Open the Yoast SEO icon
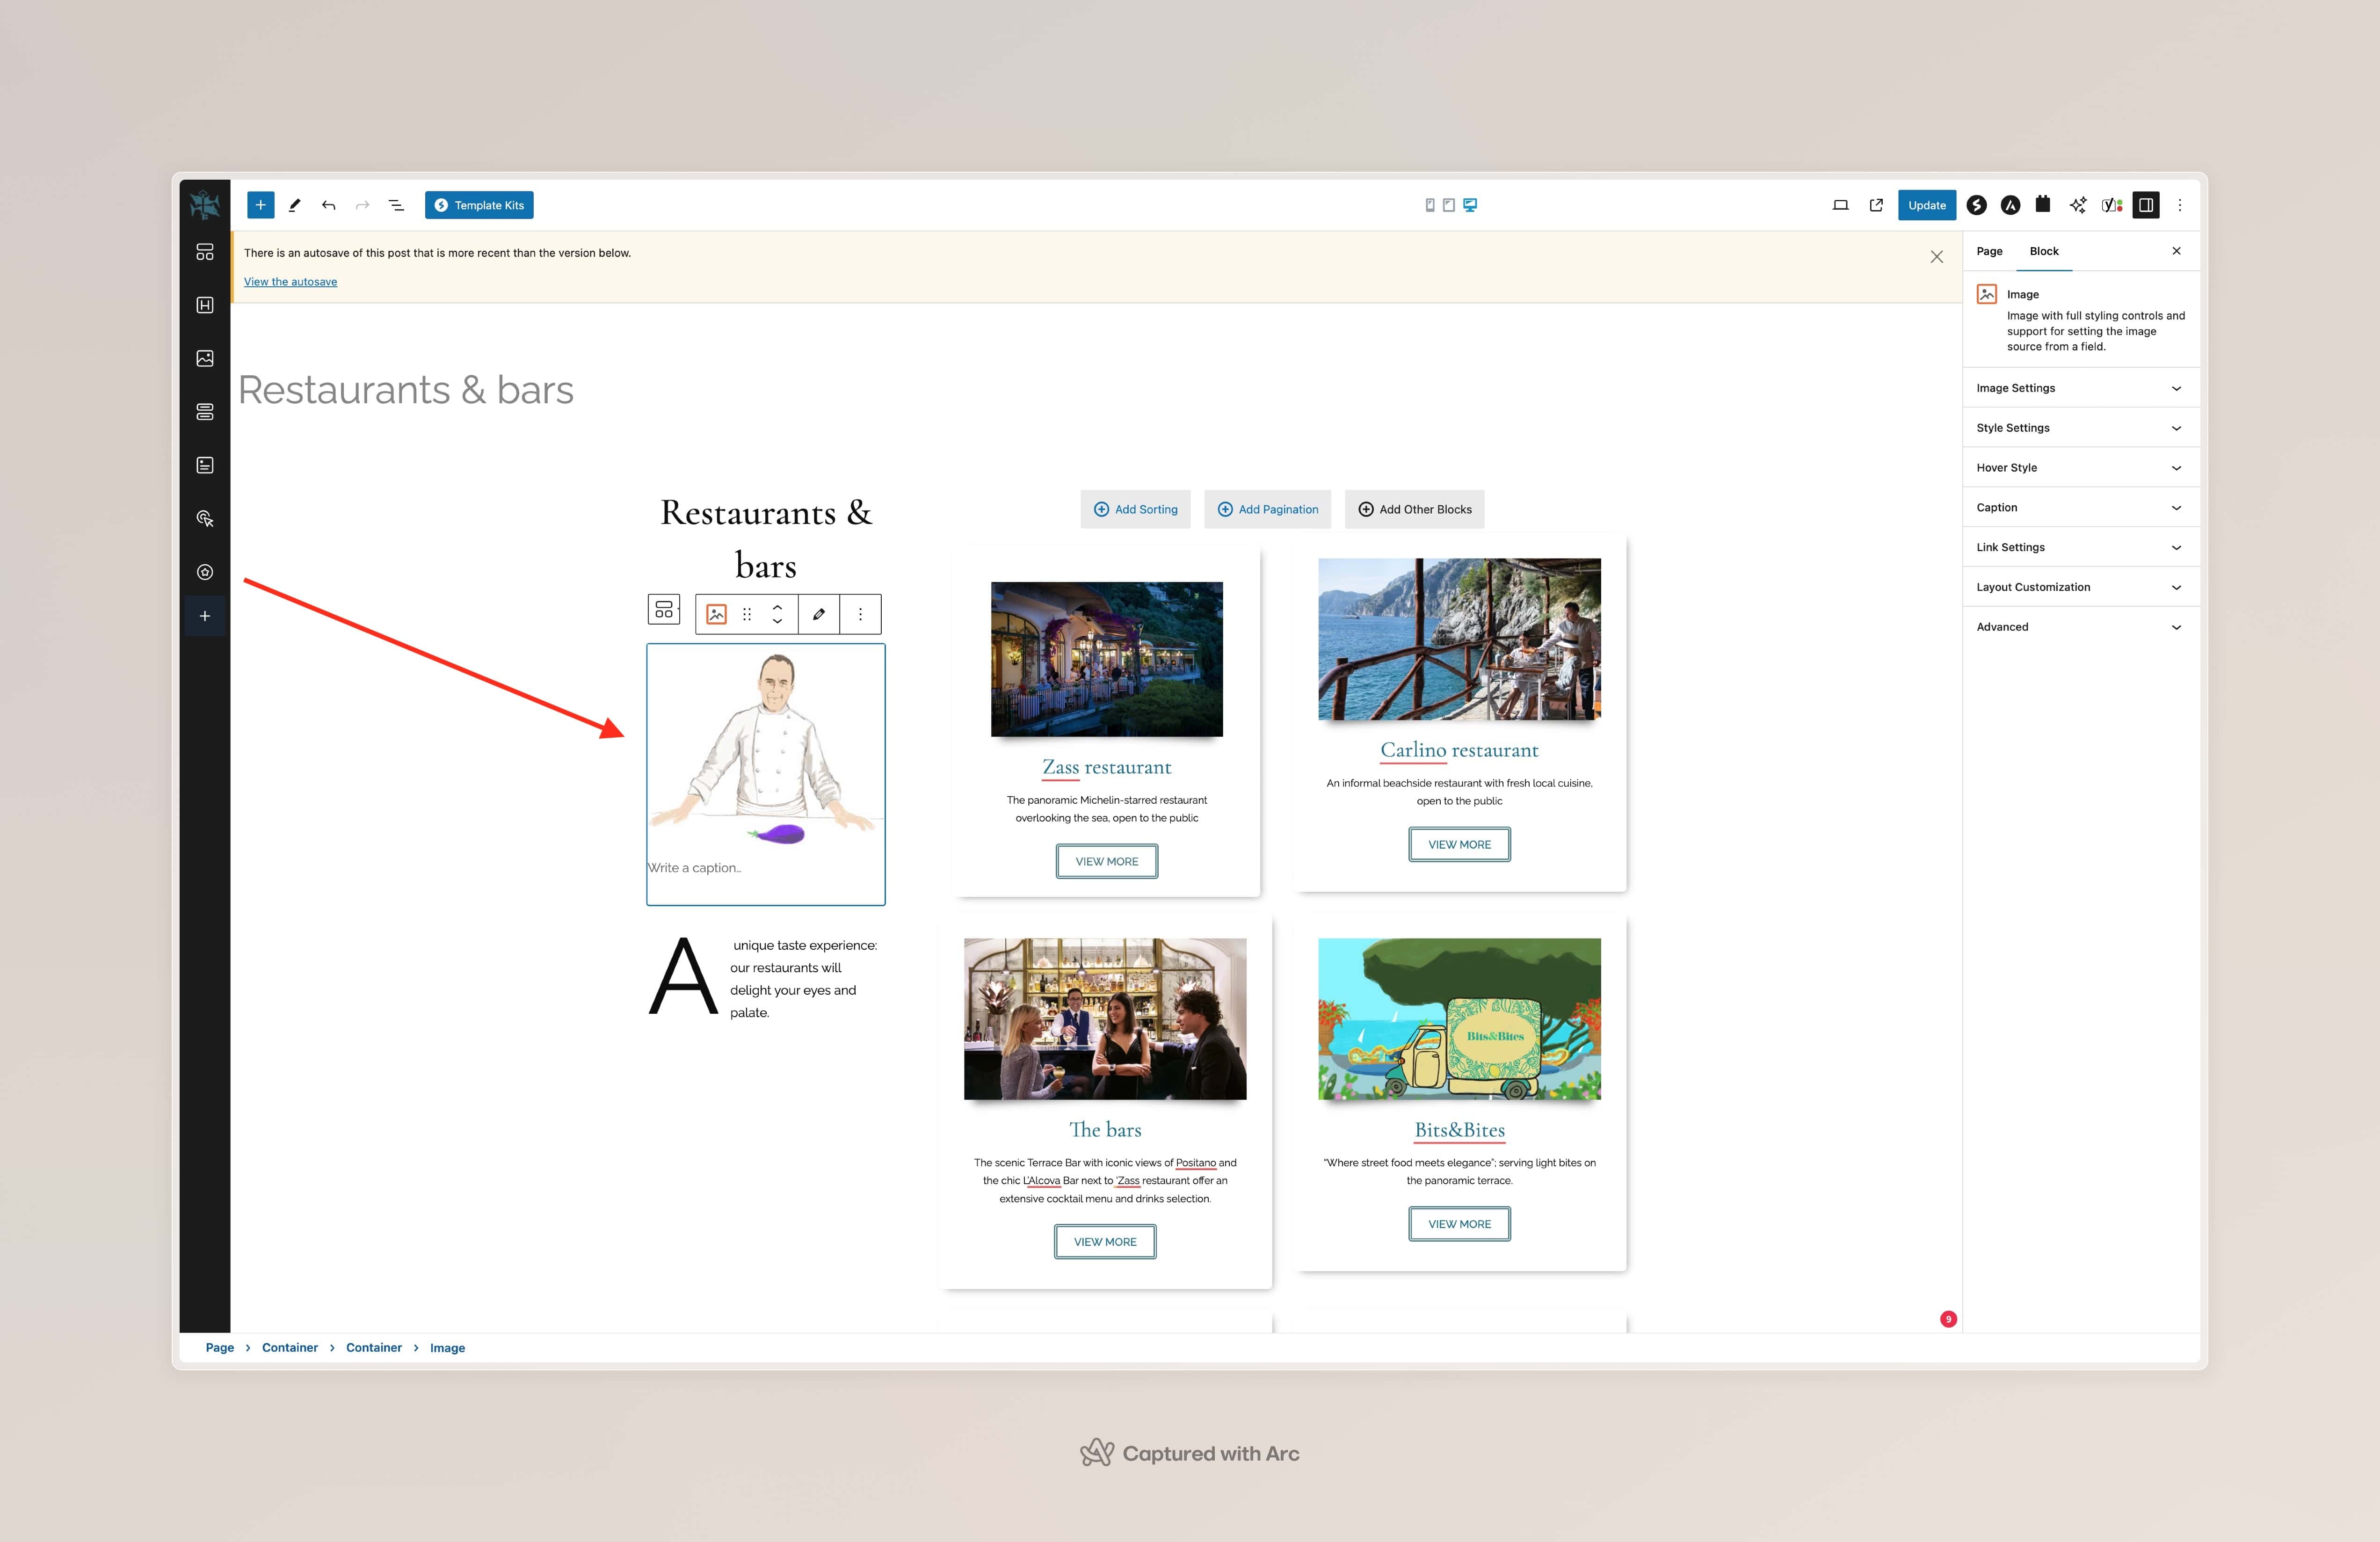 (2111, 205)
